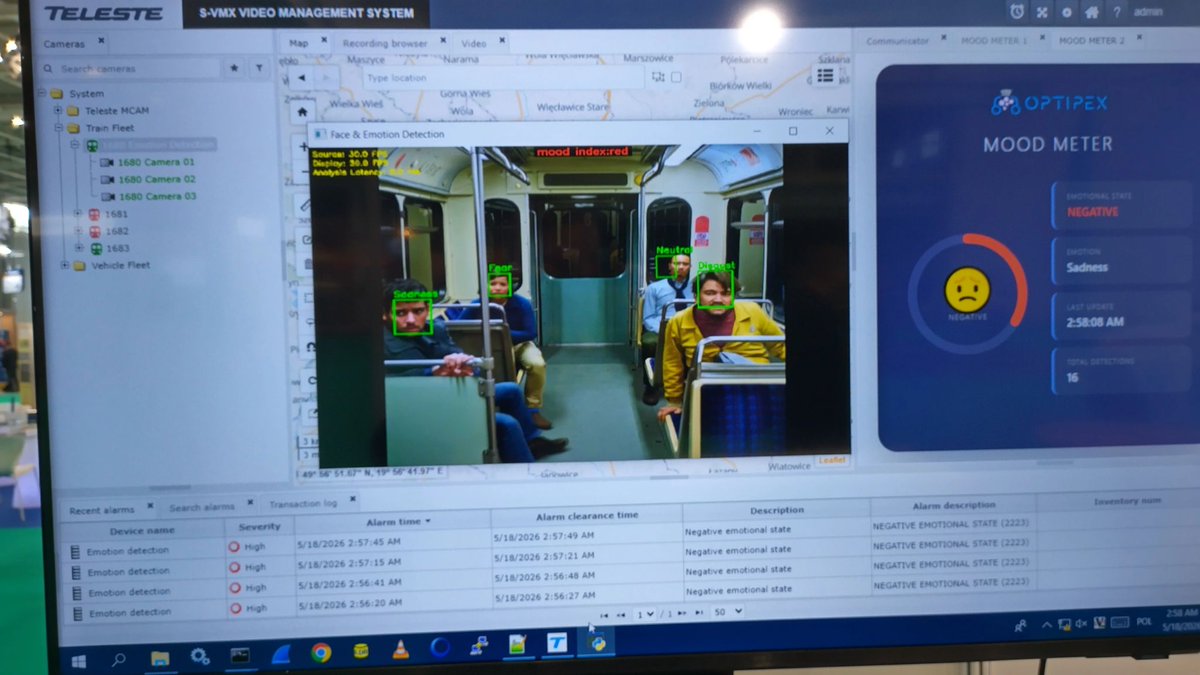Switch to the Recording browser tab
This screenshot has height=675, width=1200.
(x=385, y=43)
